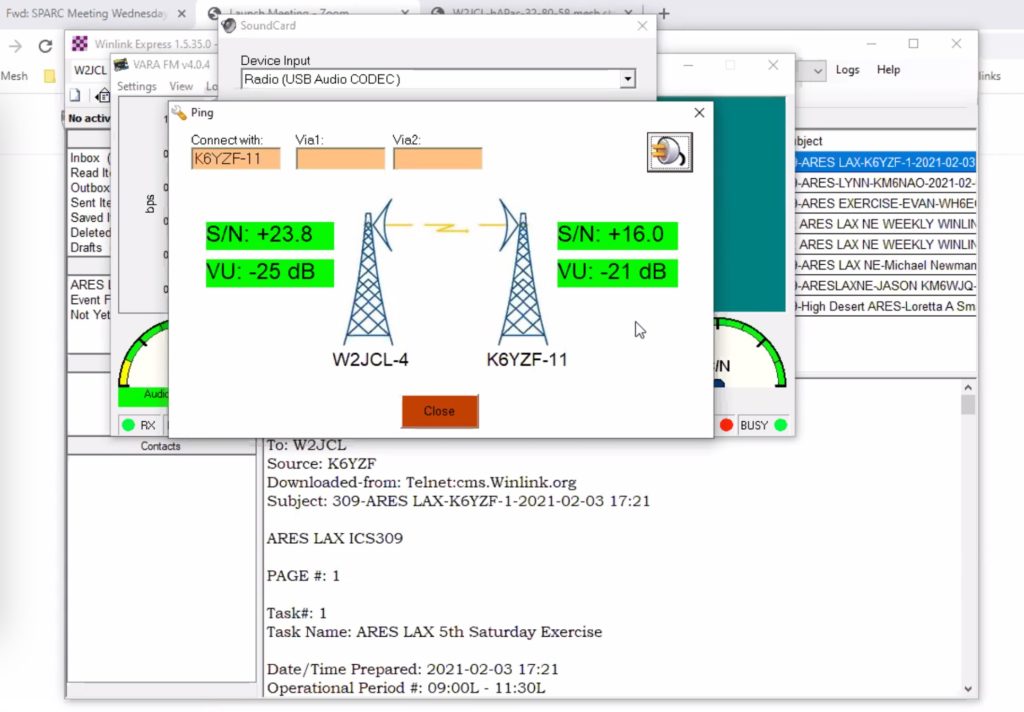Click the orange Close button in Ping
The image size is (1024, 712).
click(440, 412)
